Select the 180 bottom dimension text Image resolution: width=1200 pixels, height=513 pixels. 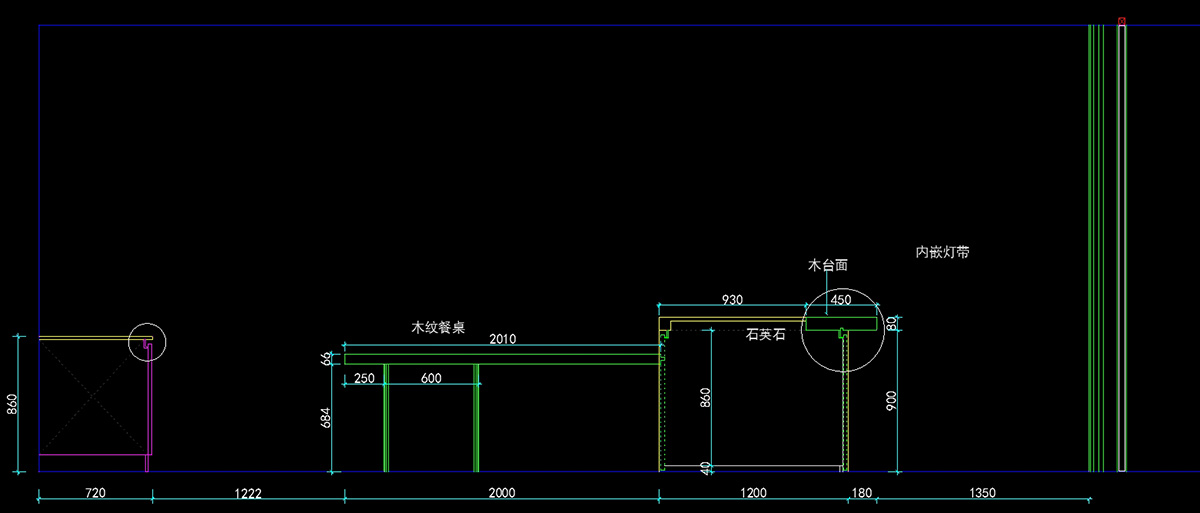click(860, 492)
